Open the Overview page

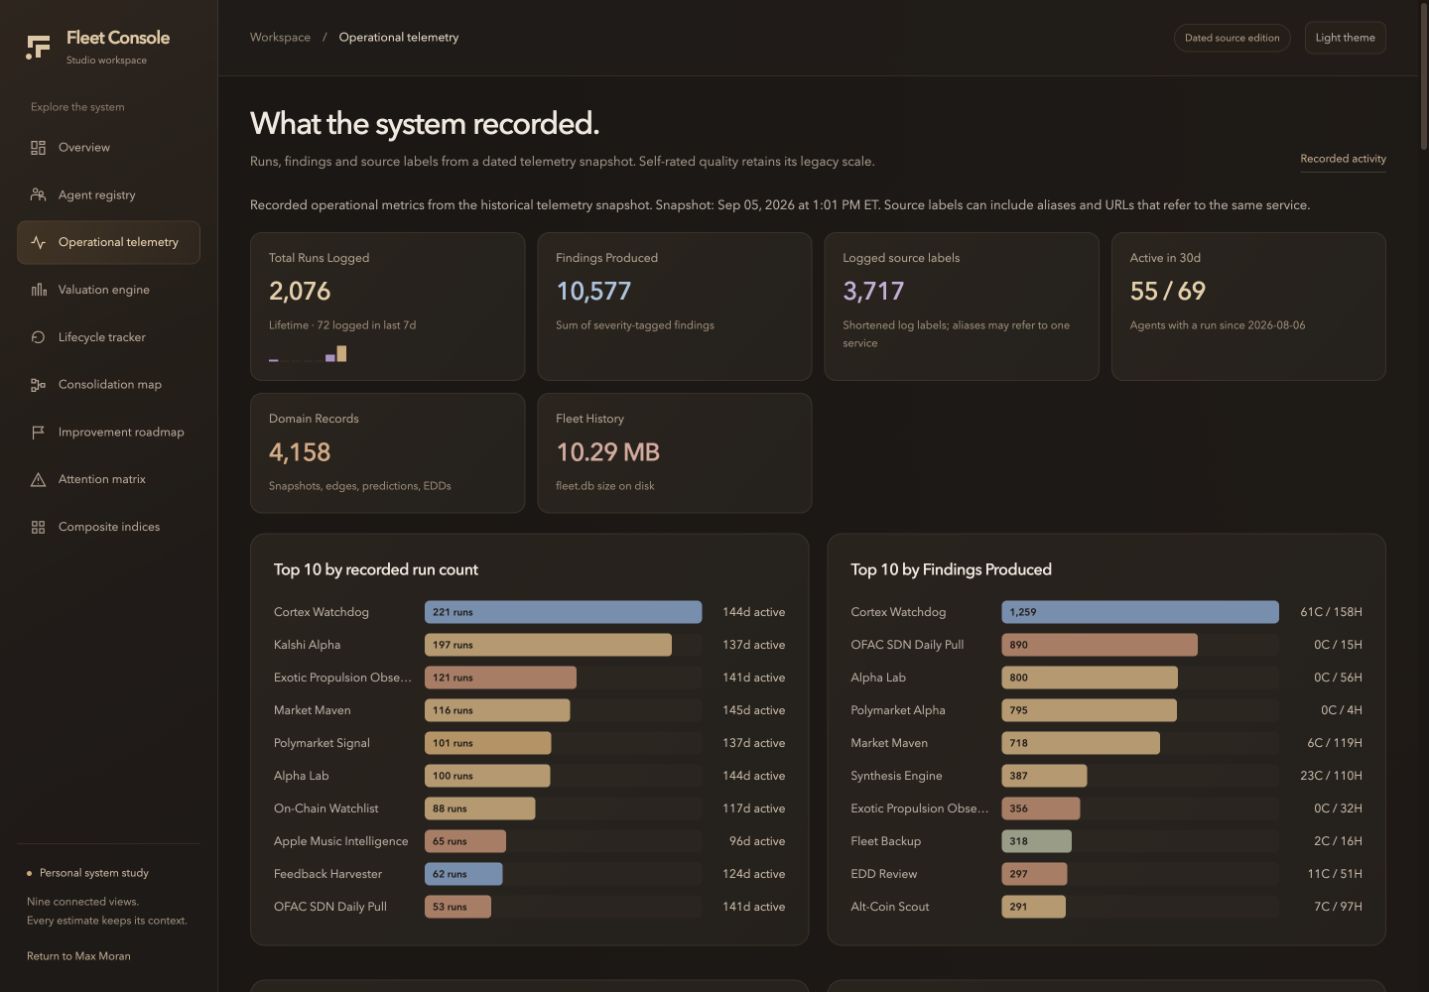108,148
